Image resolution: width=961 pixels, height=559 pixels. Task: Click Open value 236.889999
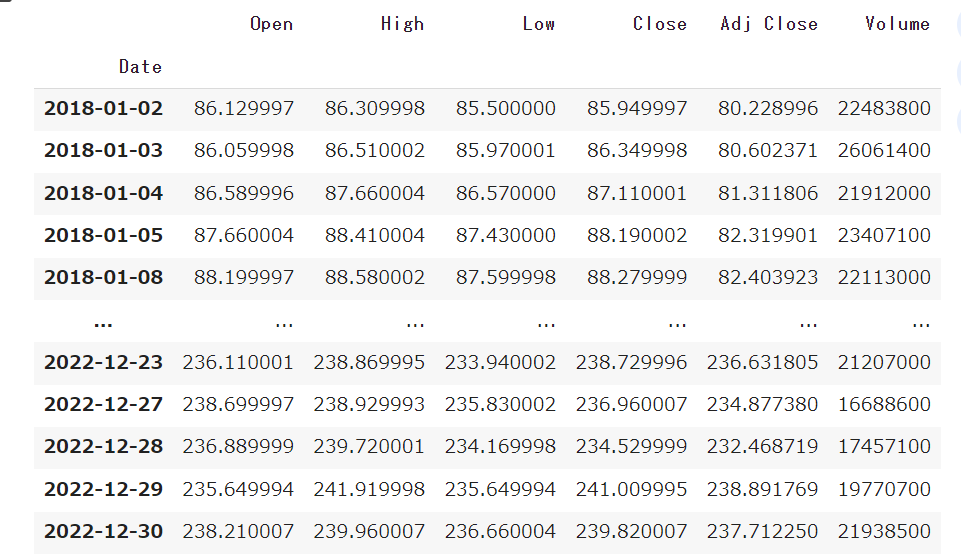click(x=238, y=447)
